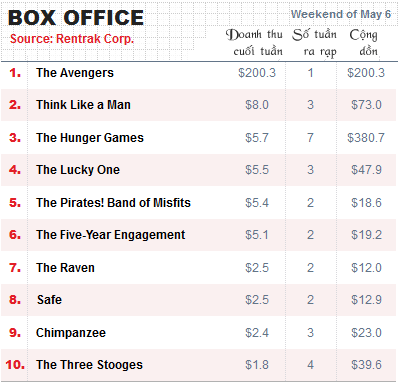Click rank number 10. in the list
Viewport: 398px width, 382px height.
click(15, 365)
